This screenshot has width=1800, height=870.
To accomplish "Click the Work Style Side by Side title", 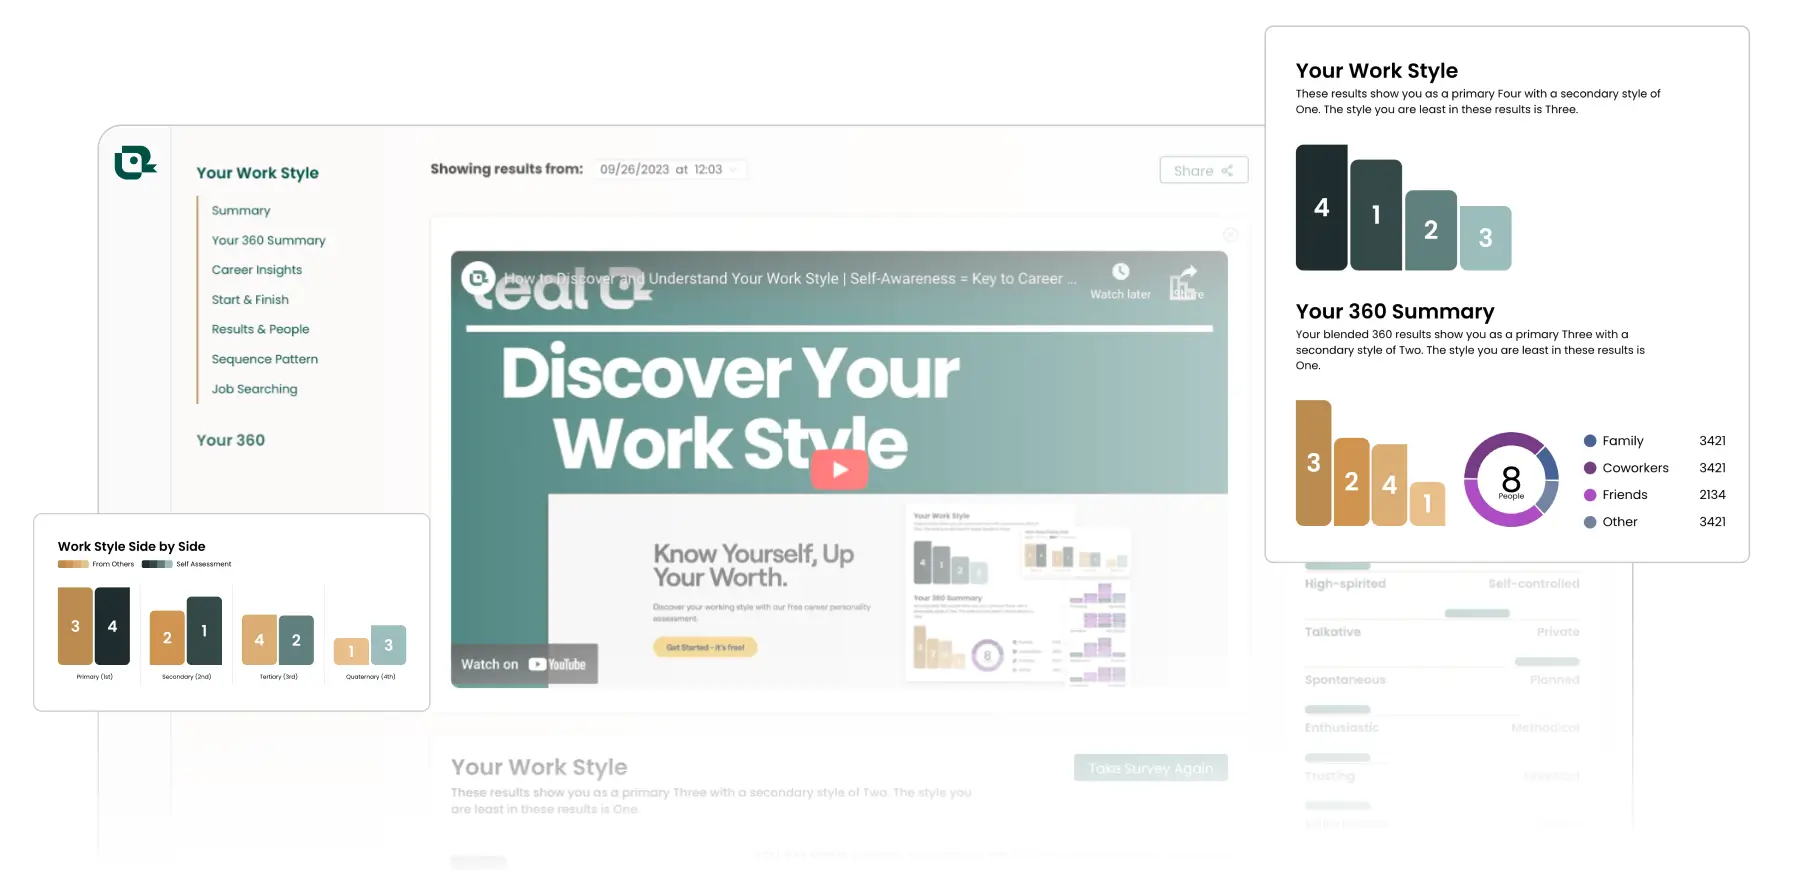I will click(x=132, y=547).
